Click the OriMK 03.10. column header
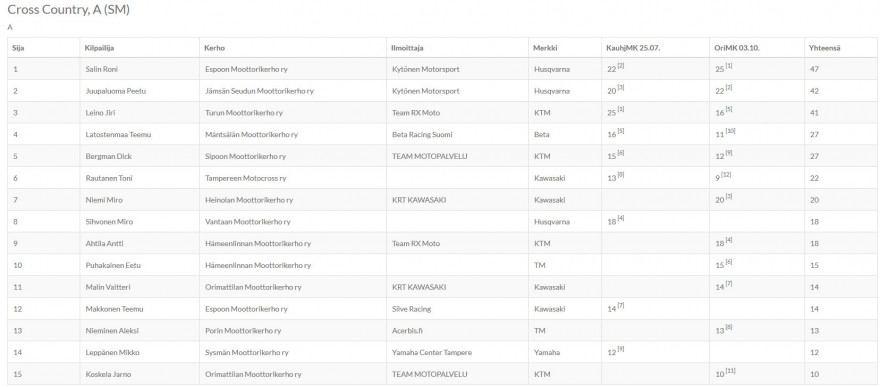This screenshot has height=387, width=880. [737, 48]
